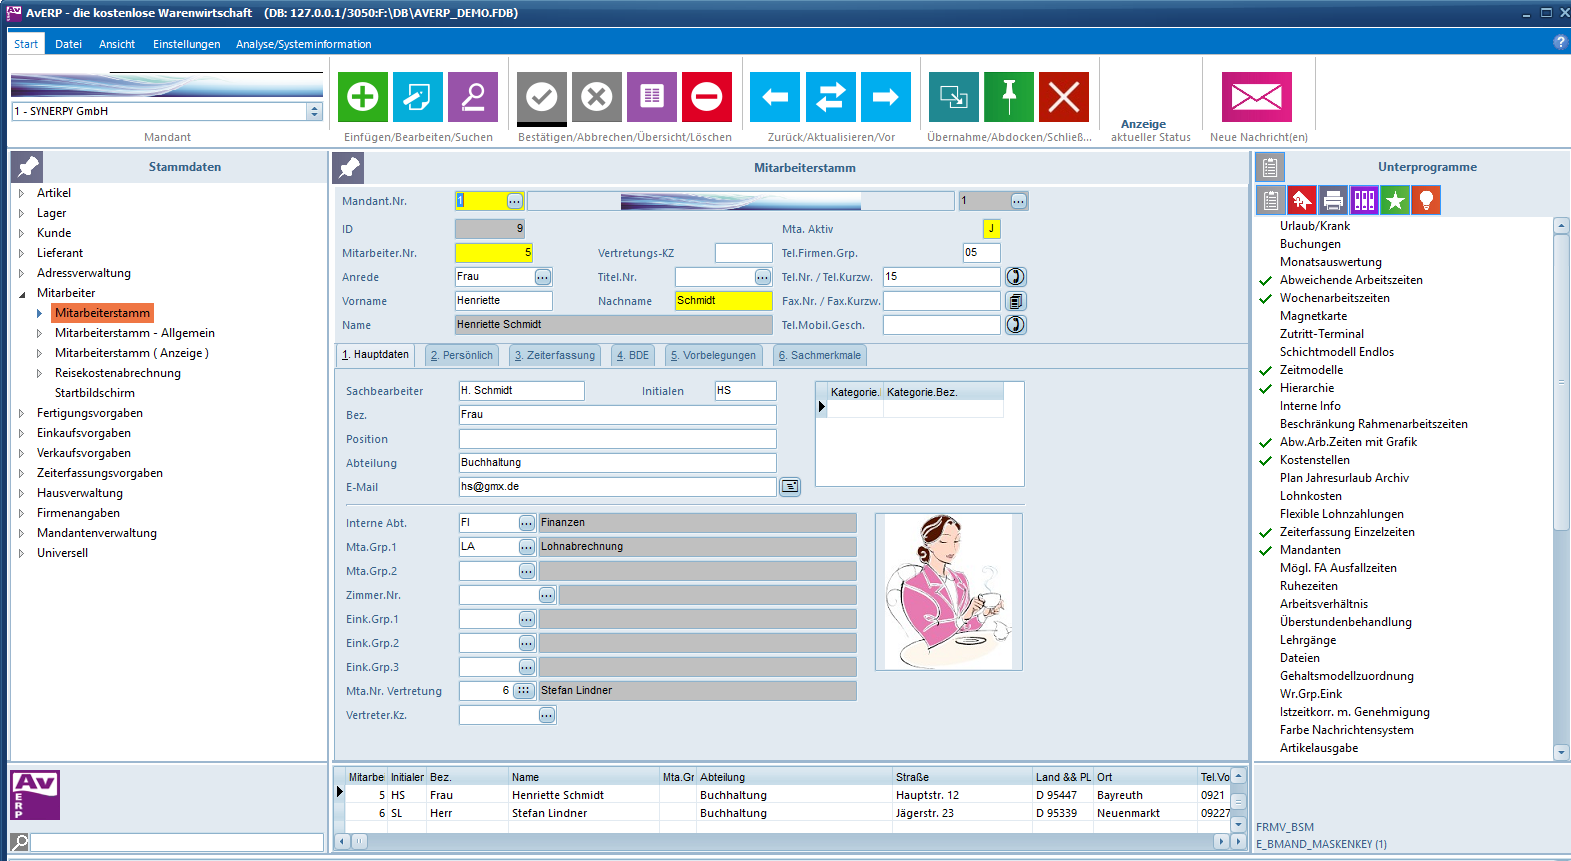Viewport: 1571px width, 861px height.
Task: Open Urlaub/Krank subprogram
Action: 1314,226
